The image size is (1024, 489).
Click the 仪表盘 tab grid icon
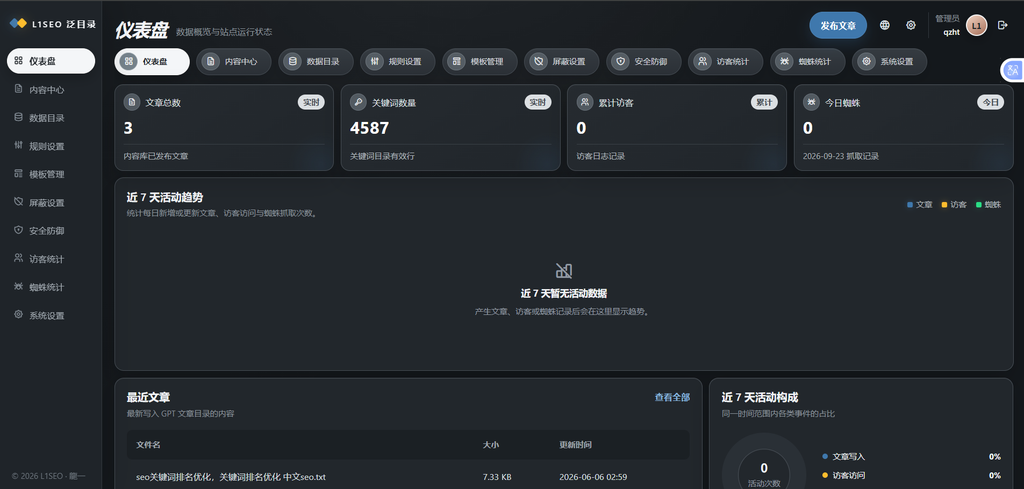pos(129,62)
